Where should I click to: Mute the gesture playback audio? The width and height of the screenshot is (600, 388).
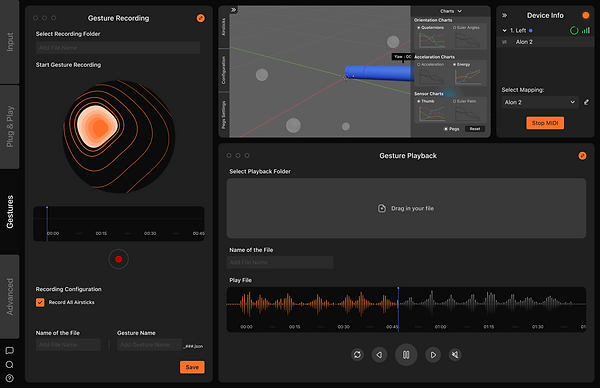pos(455,355)
